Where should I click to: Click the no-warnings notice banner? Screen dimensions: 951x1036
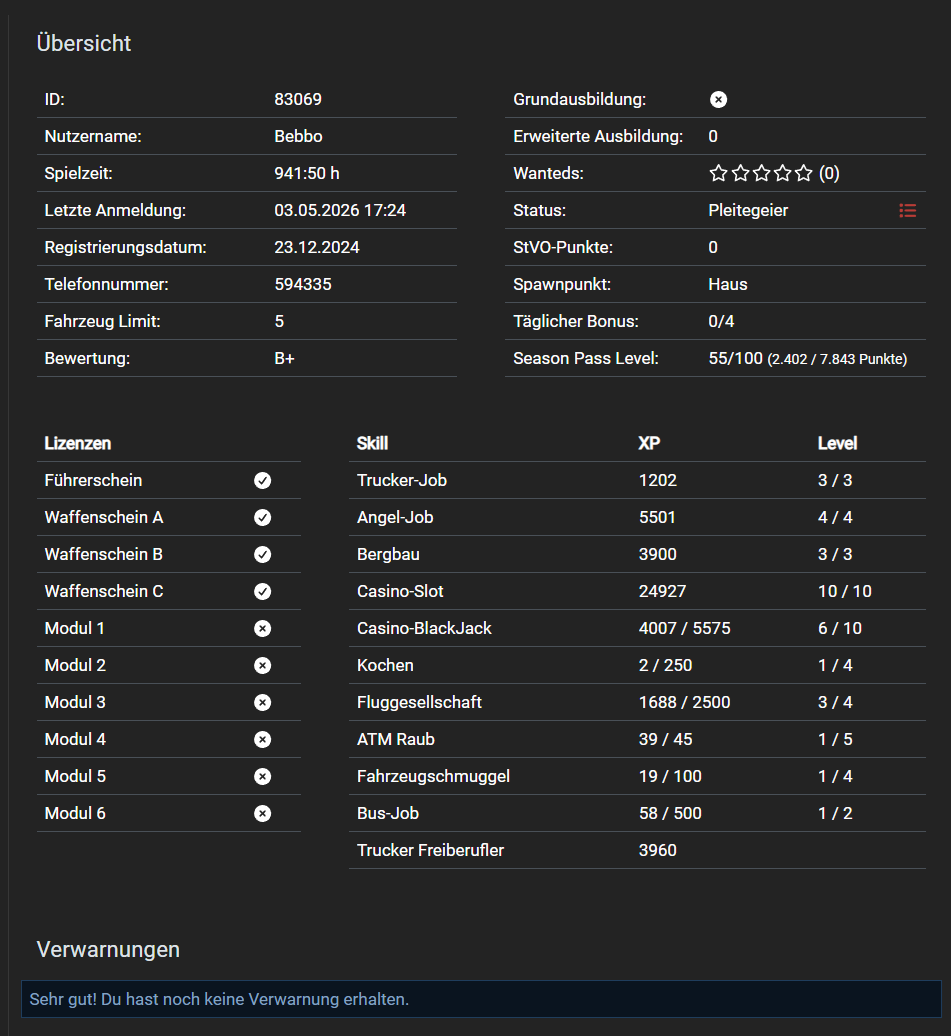[481, 999]
